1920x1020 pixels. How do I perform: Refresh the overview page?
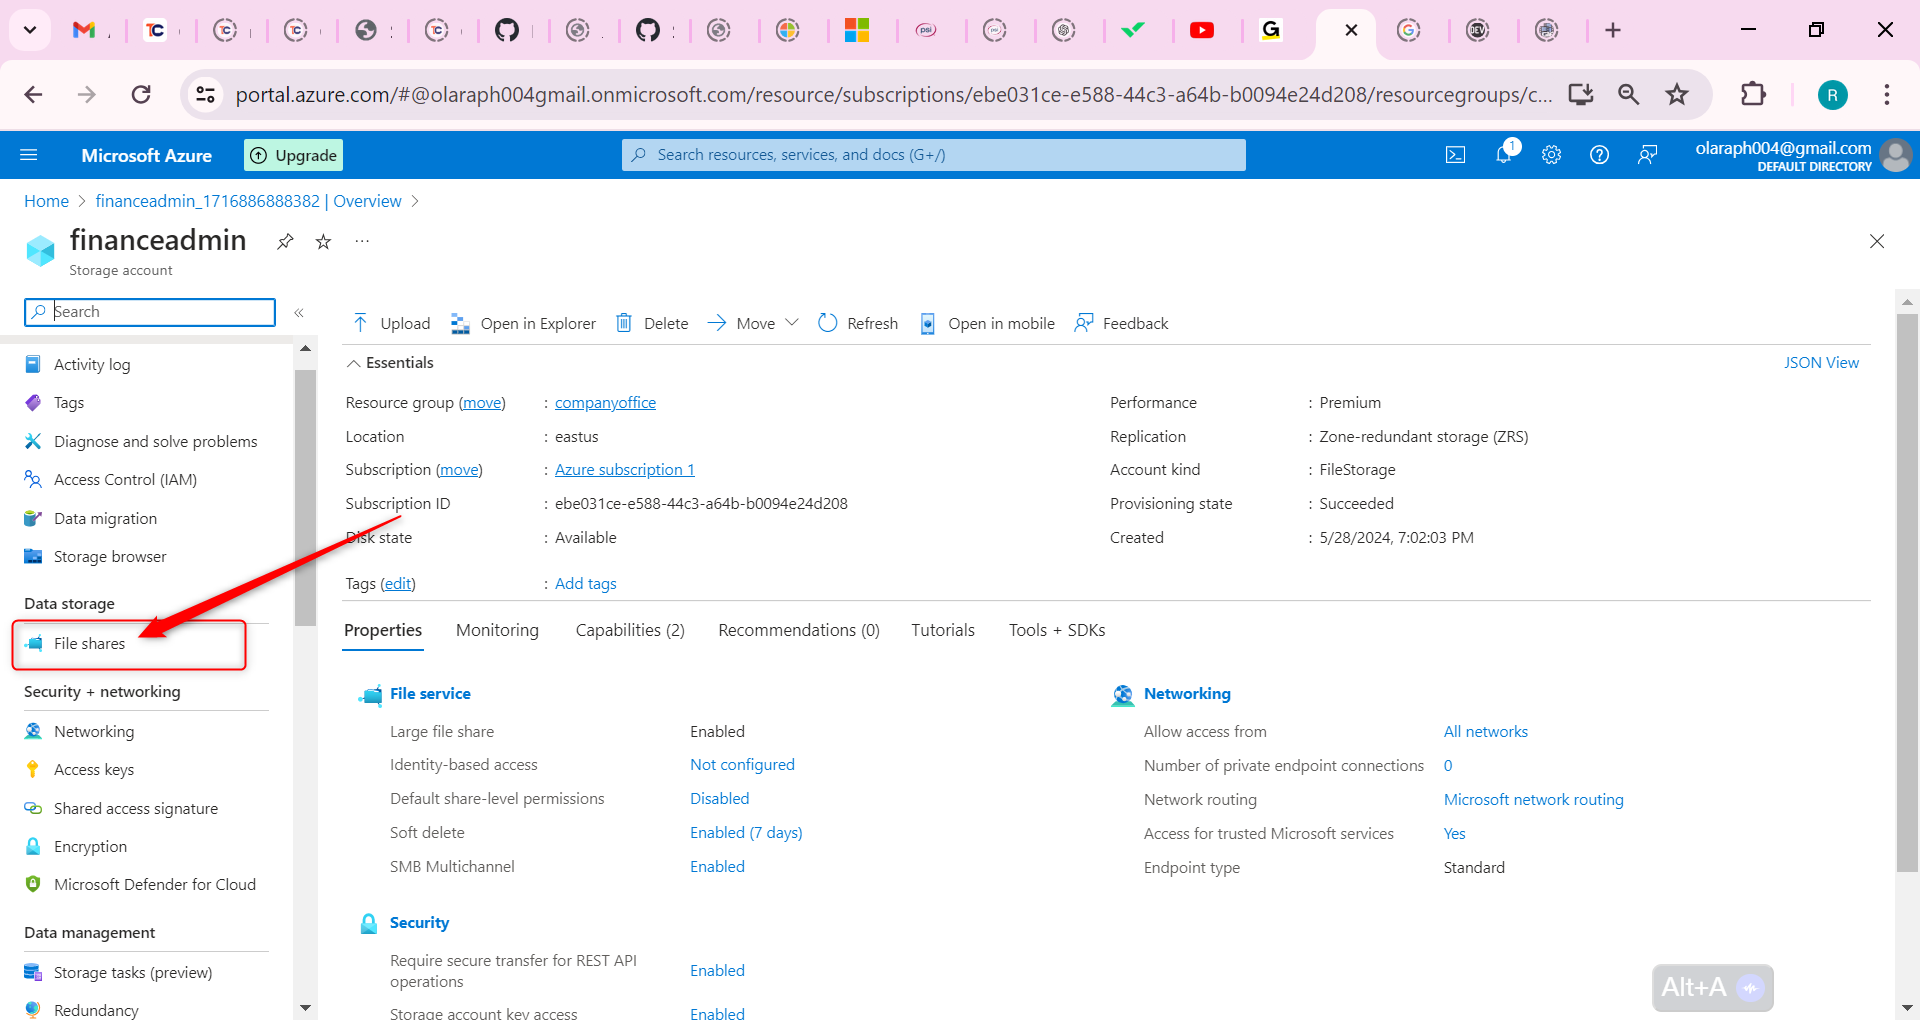(858, 323)
